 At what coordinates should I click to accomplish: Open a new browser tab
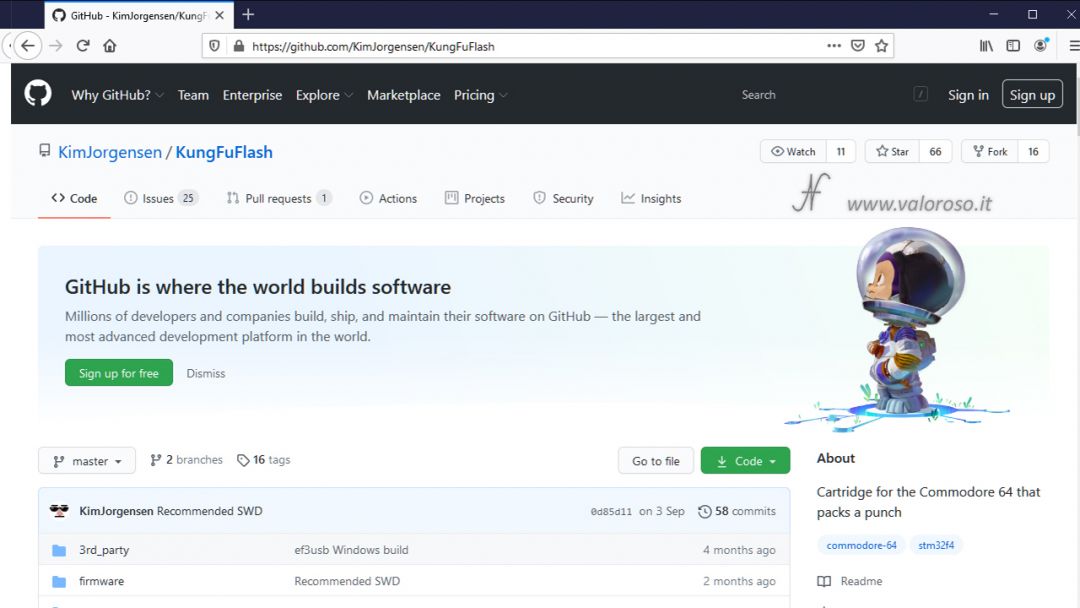pyautogui.click(x=248, y=14)
